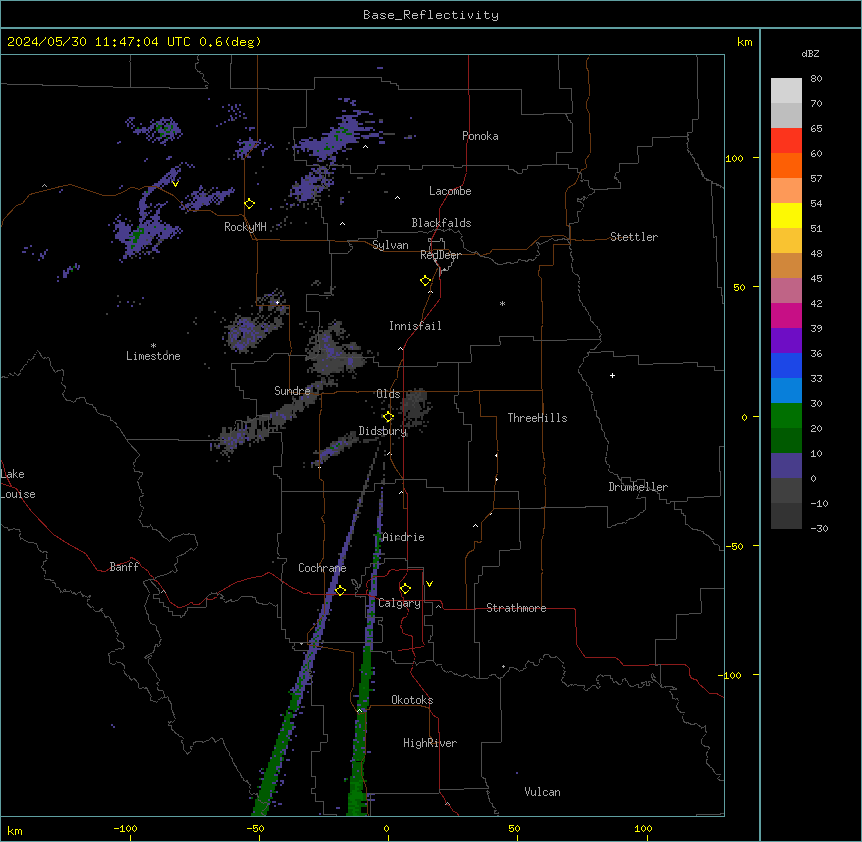Click the yellow v marker east of Calgary
Viewport: 862px width, 842px height.
point(429,584)
